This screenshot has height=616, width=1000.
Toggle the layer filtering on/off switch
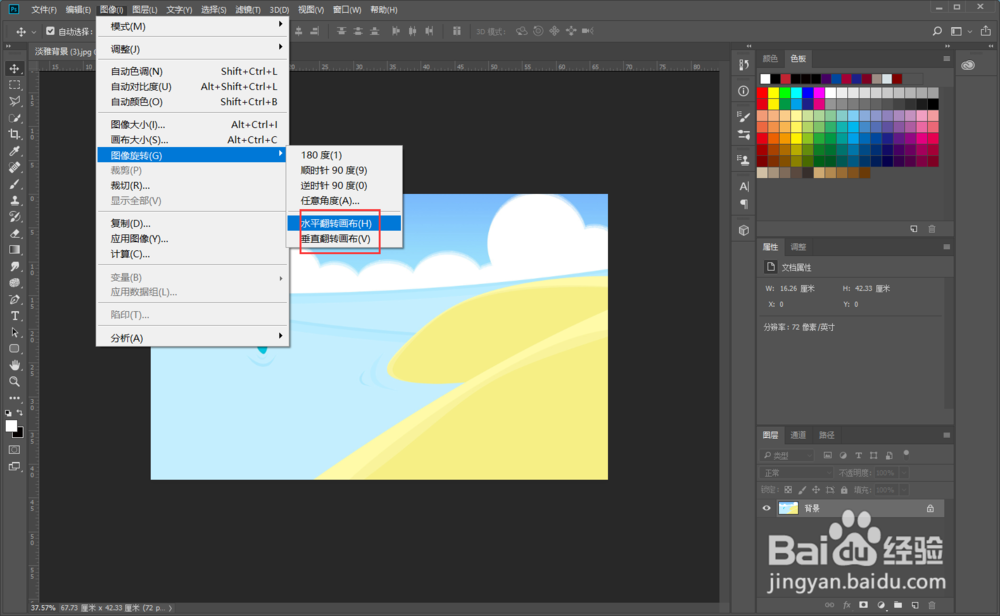[906, 455]
